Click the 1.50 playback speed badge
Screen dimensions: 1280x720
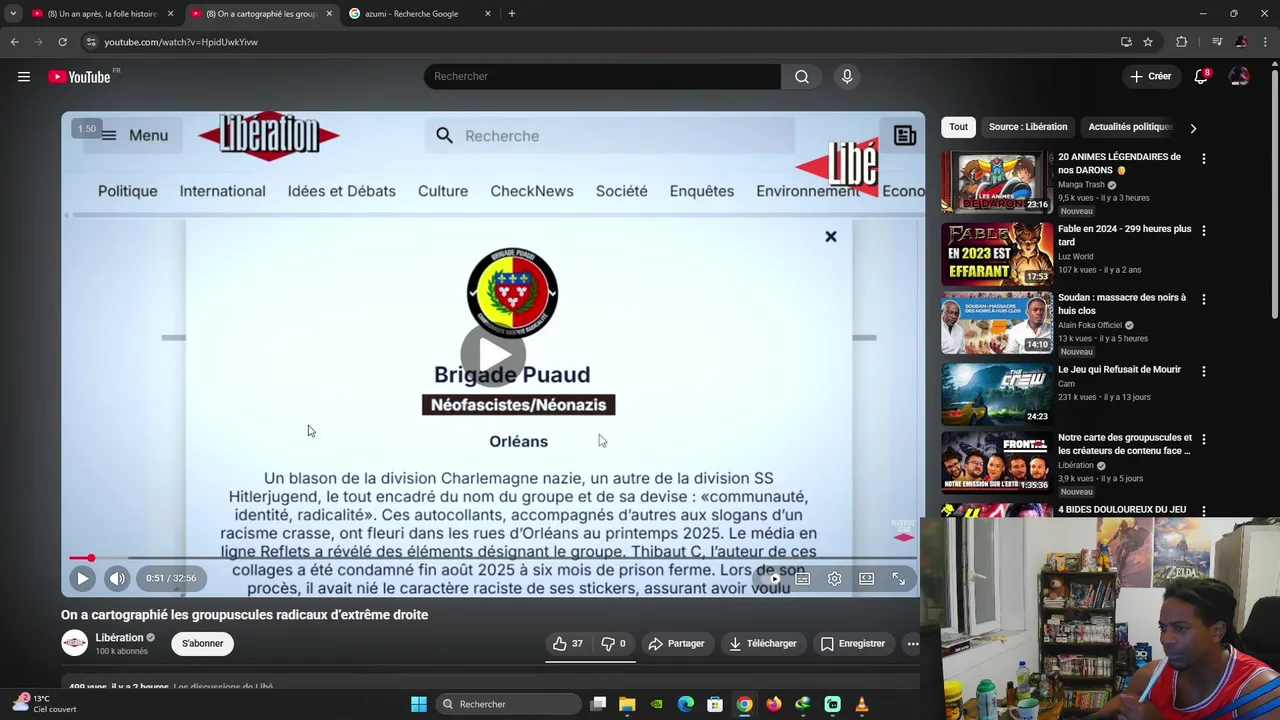tap(87, 128)
